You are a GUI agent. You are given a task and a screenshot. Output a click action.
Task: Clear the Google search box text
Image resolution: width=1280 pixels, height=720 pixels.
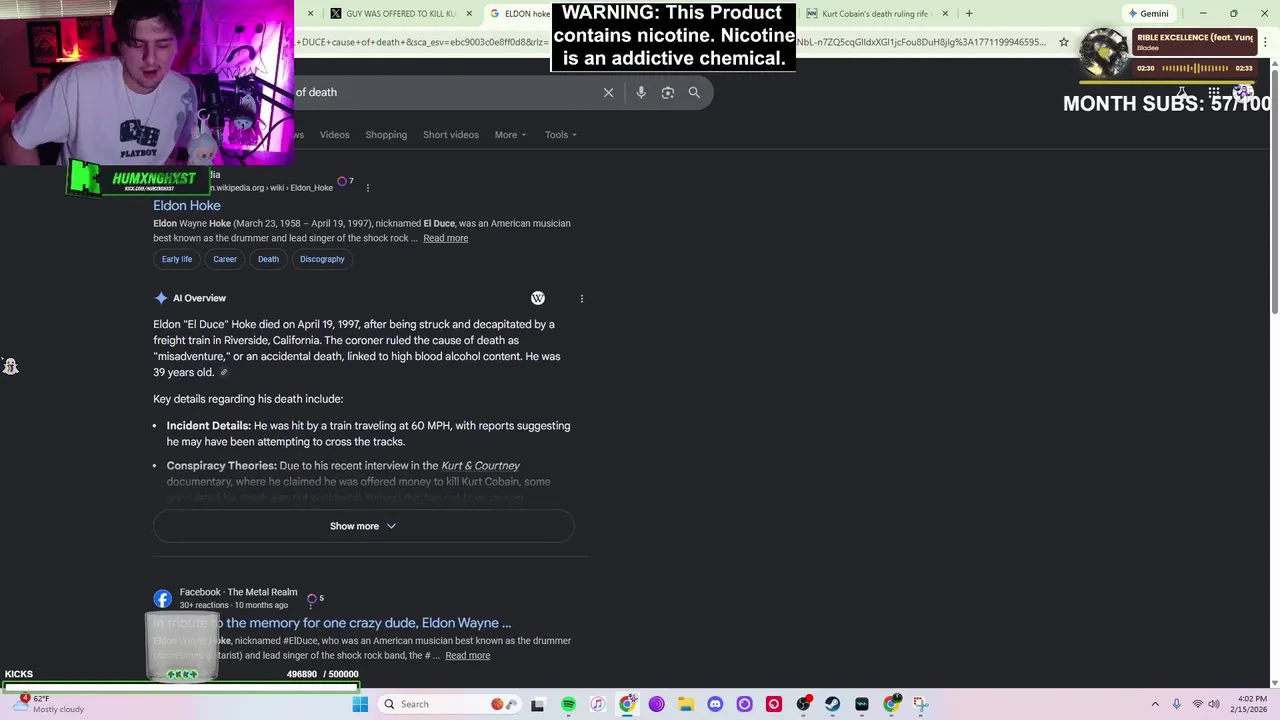point(608,92)
